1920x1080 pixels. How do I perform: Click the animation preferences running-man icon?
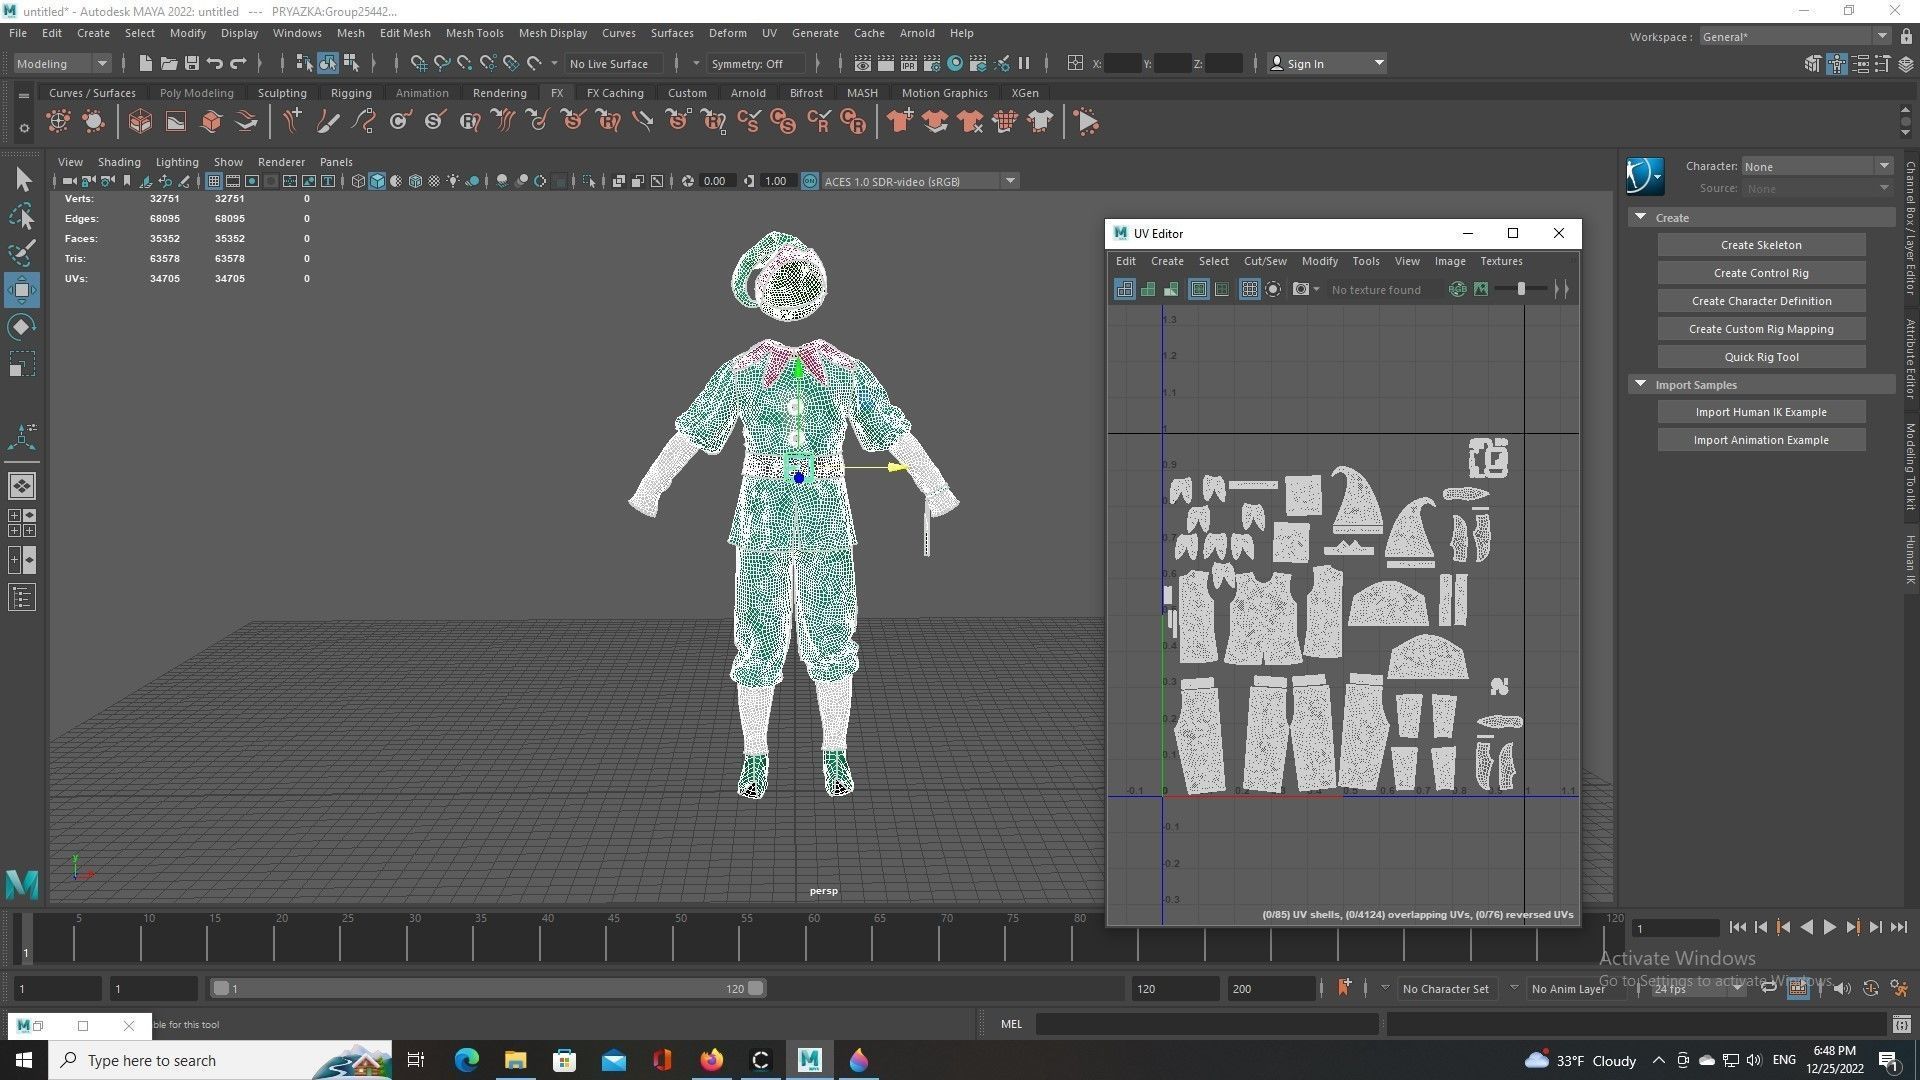pyautogui.click(x=1898, y=988)
